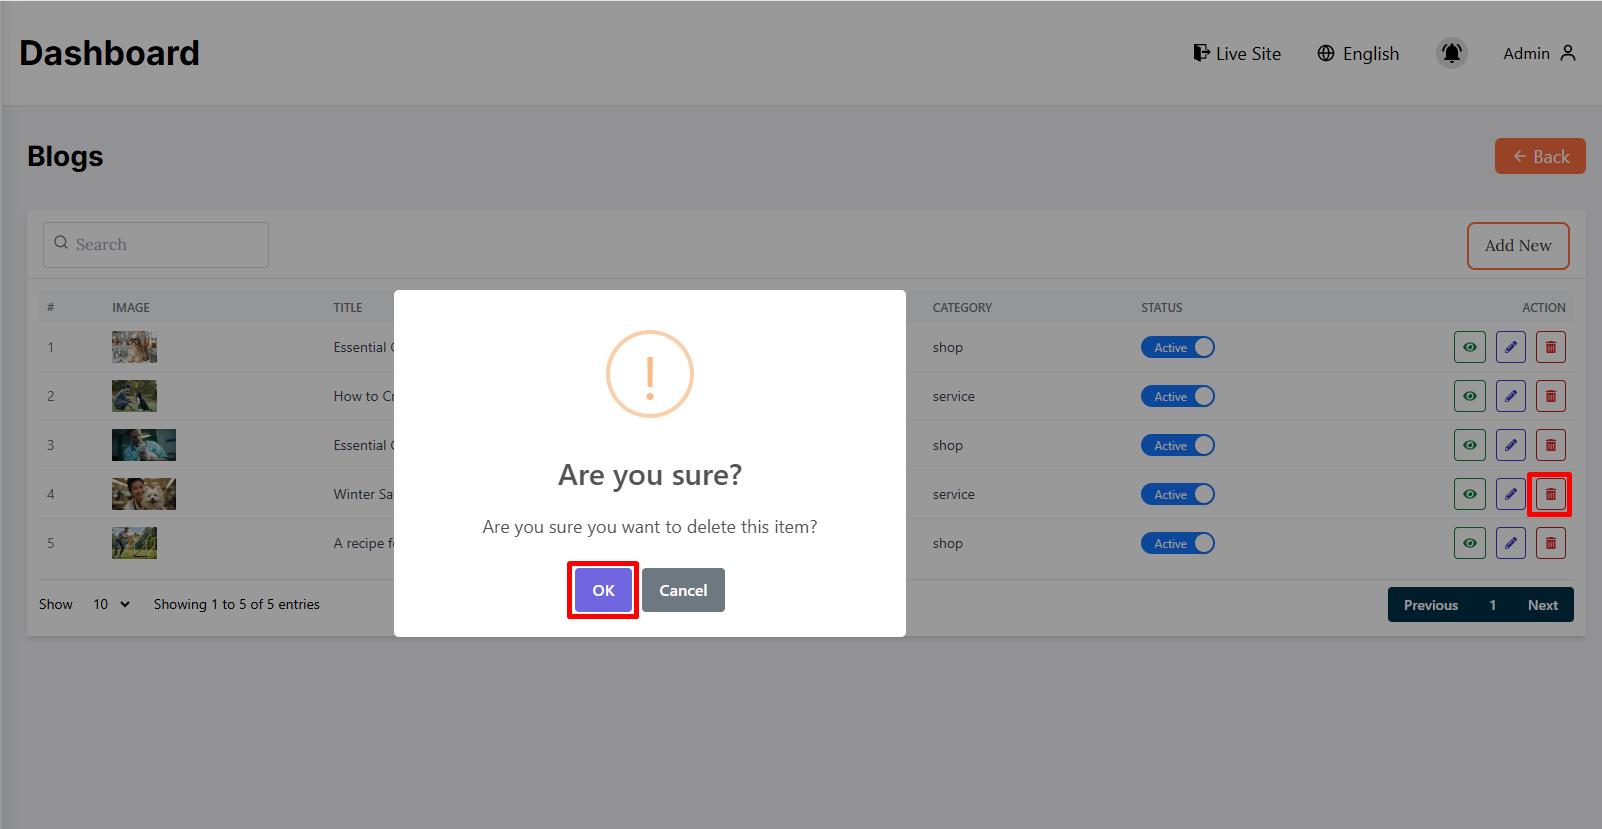
Task: Delete row 3 blog using the trash icon
Action: [1550, 445]
